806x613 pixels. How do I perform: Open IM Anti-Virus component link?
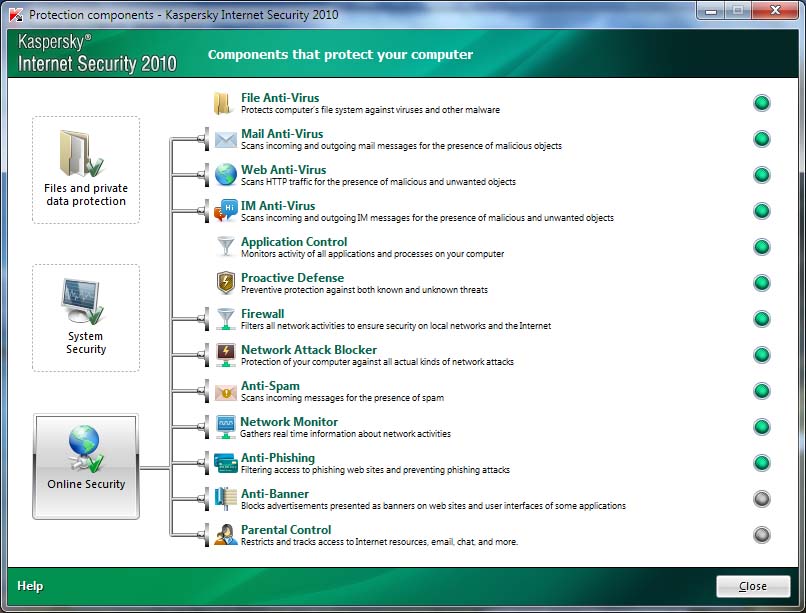tap(278, 206)
